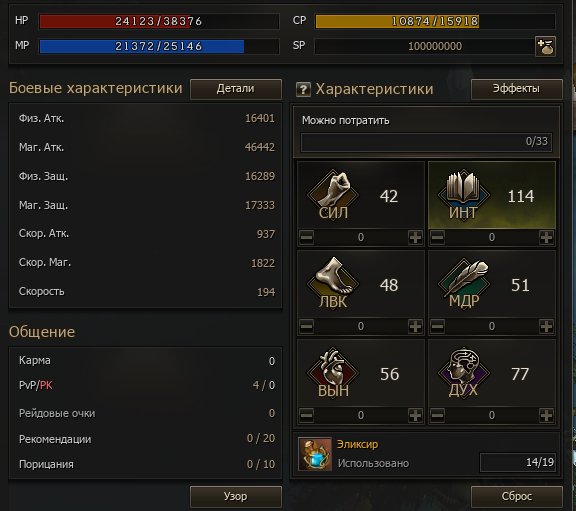
Task: Select the ЛВК foot stat icon
Action: (x=333, y=283)
